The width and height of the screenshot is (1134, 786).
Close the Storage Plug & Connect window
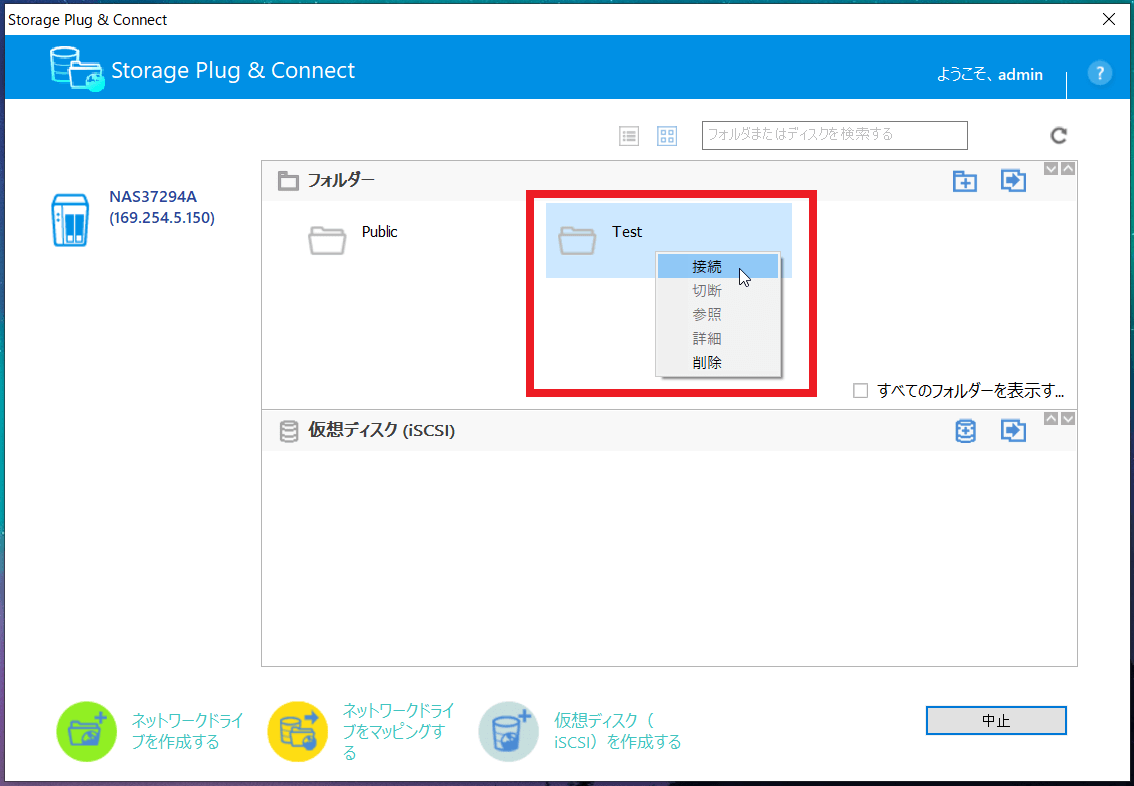(1109, 20)
